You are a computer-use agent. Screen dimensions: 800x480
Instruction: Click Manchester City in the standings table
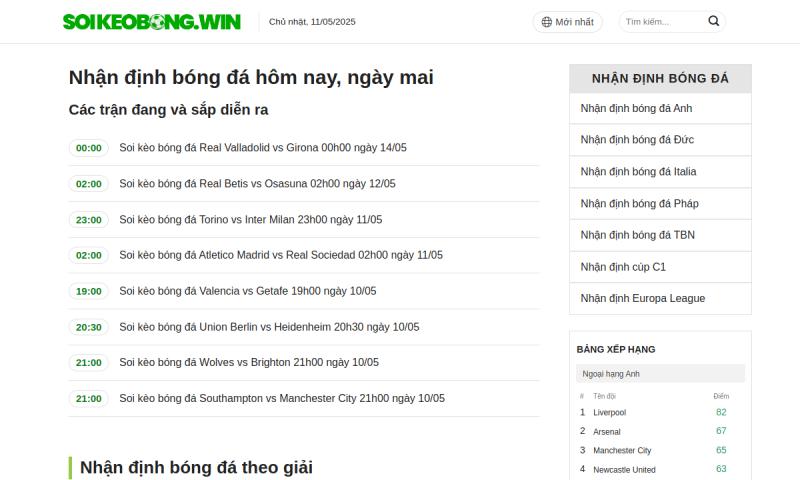(x=622, y=450)
